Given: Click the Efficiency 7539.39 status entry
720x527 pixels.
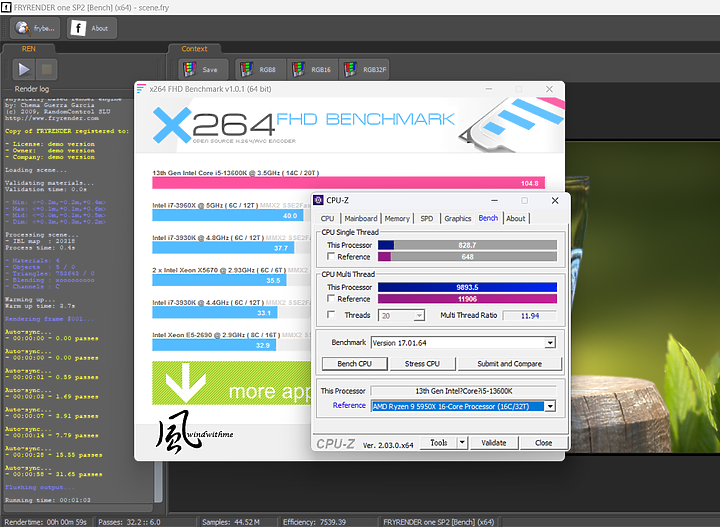Looking at the screenshot, I should pyautogui.click(x=315, y=522).
